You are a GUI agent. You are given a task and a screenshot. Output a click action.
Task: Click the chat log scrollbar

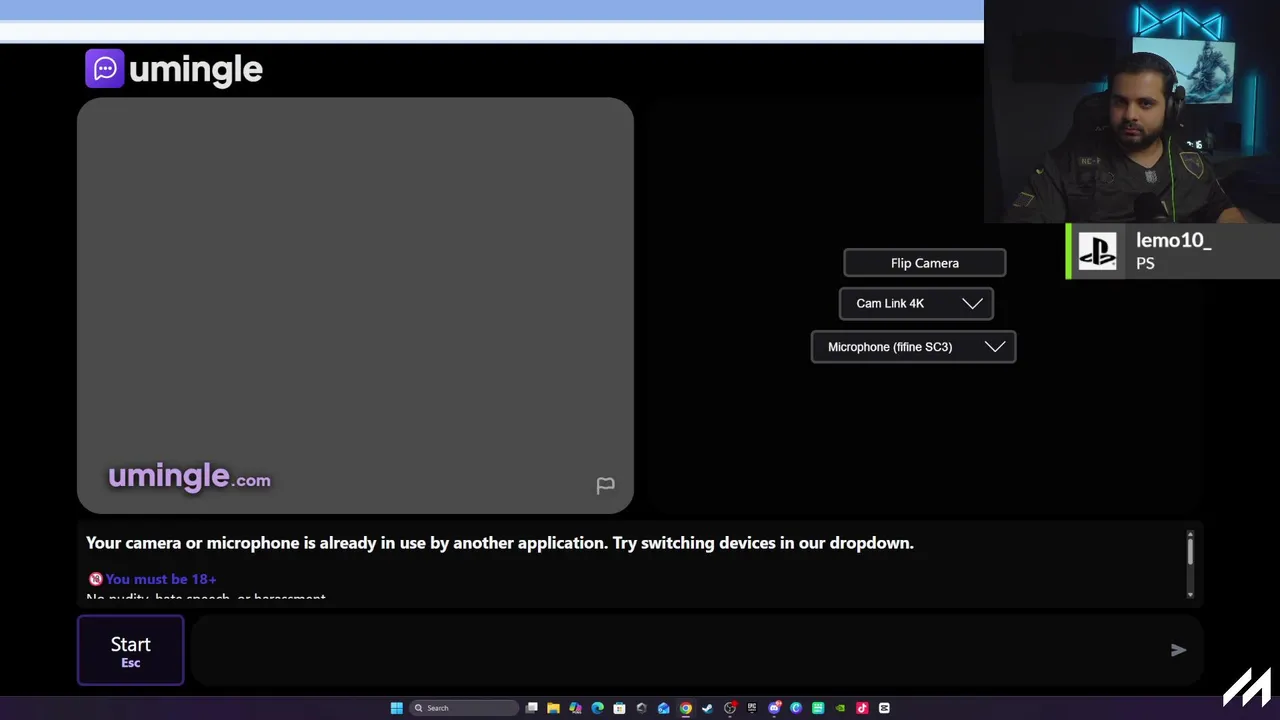pyautogui.click(x=1190, y=564)
